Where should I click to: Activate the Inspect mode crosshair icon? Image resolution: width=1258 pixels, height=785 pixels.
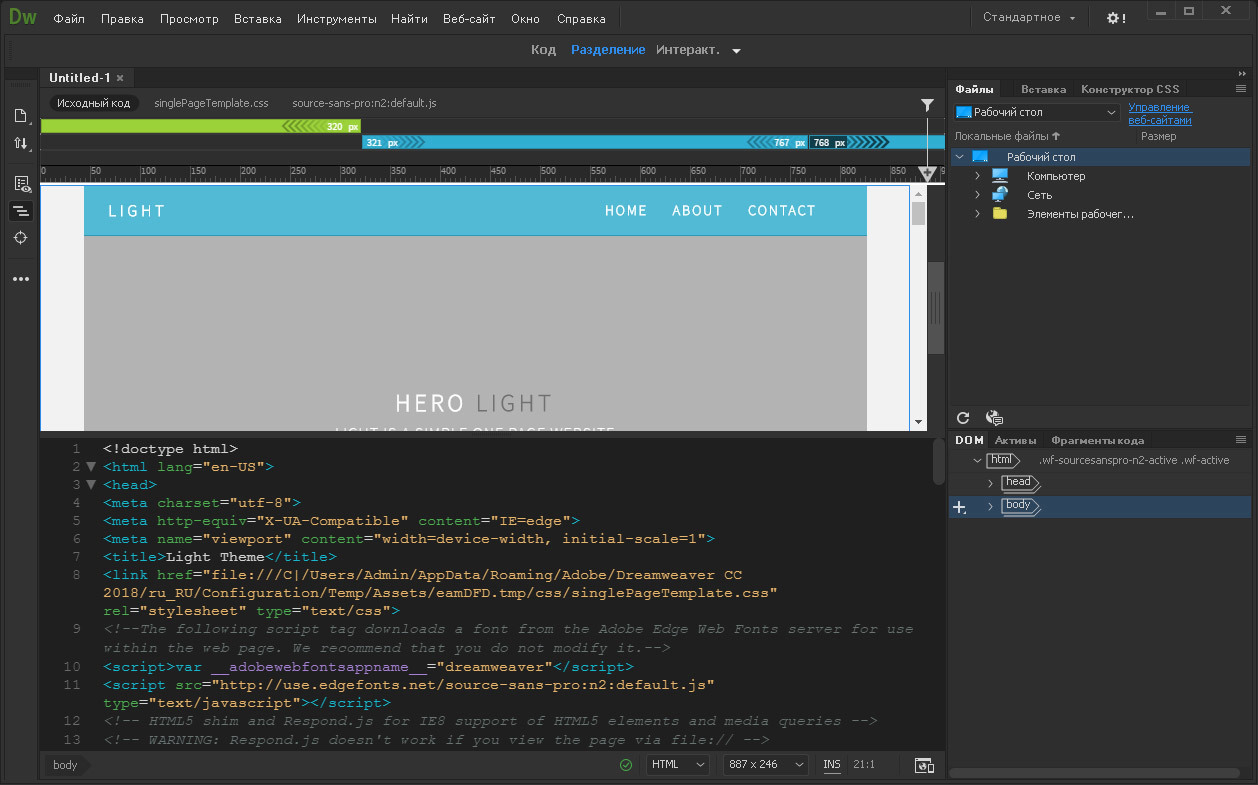20,238
